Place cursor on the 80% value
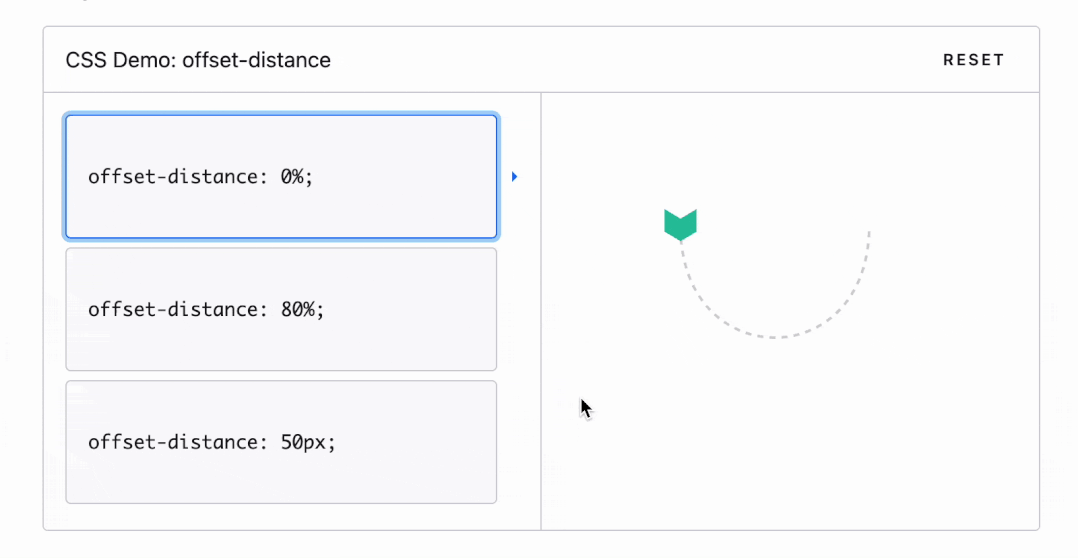Image resolution: width=1078 pixels, height=558 pixels. click(x=297, y=309)
